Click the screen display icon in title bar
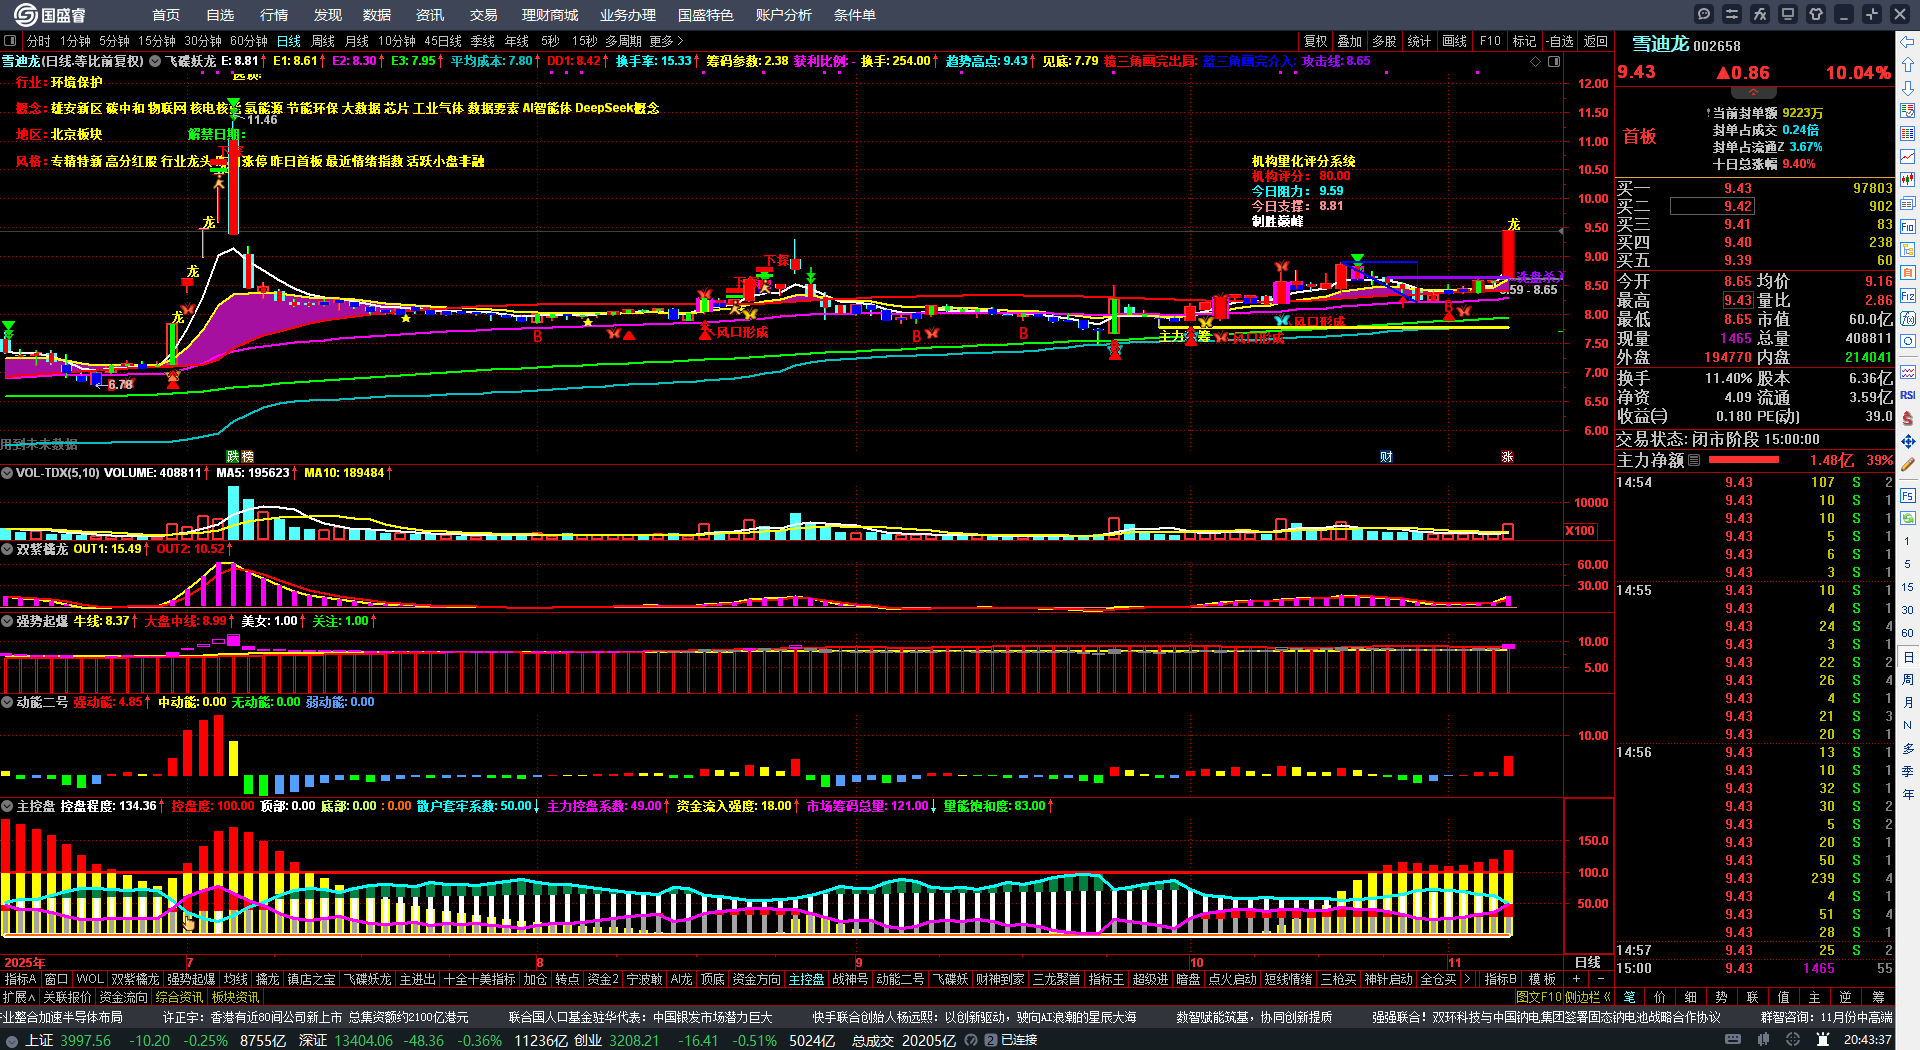 coord(1788,14)
